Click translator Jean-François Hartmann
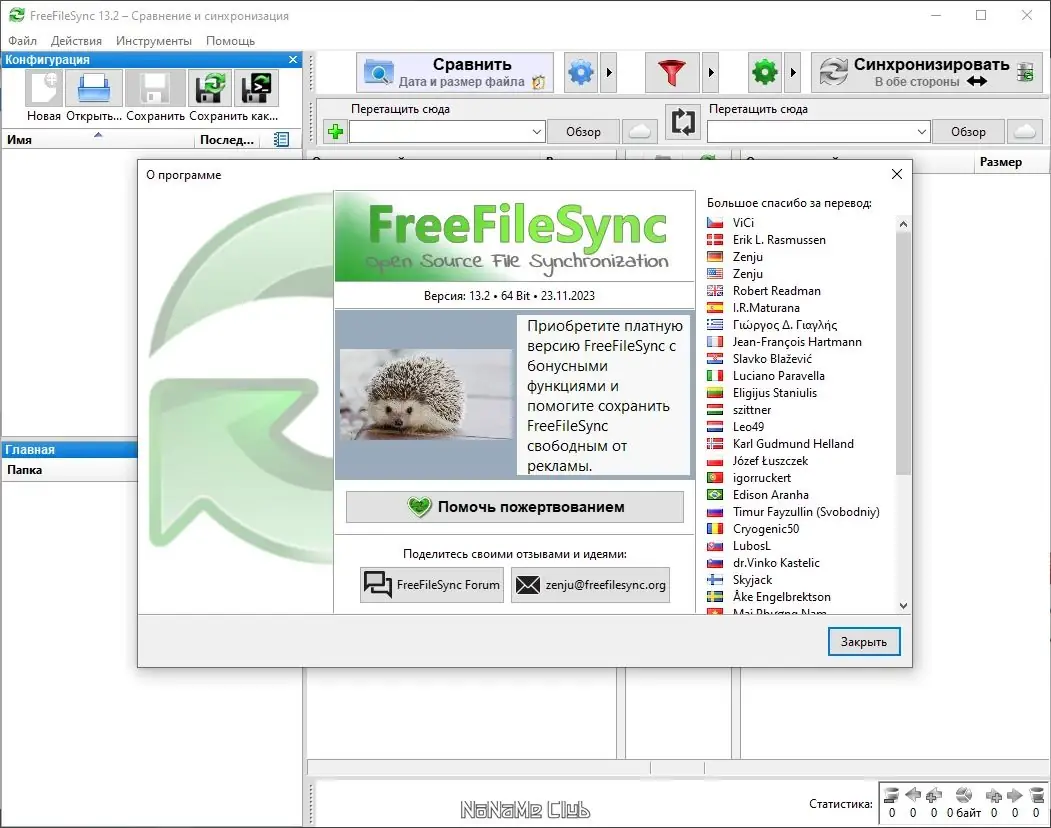The image size is (1051, 828). tap(797, 342)
